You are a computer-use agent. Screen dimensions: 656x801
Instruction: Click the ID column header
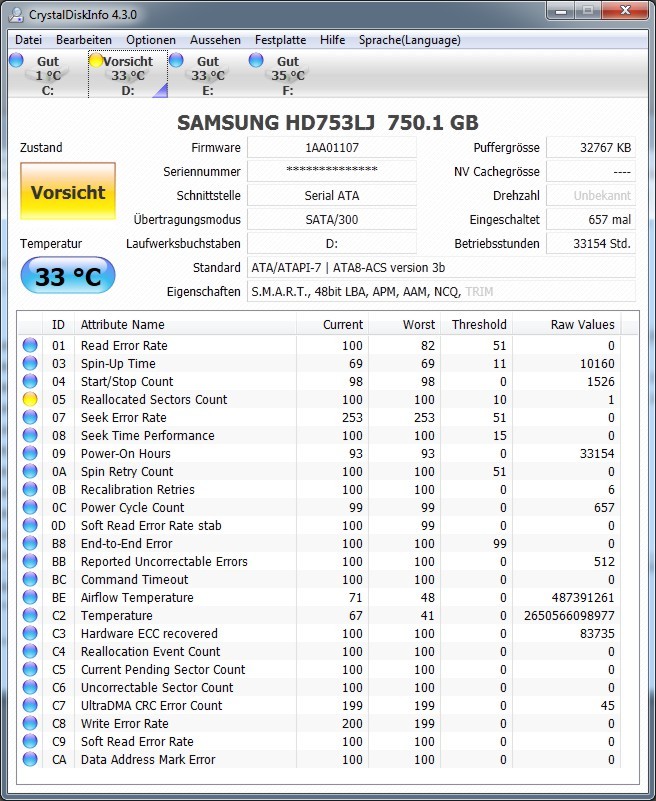(58, 324)
